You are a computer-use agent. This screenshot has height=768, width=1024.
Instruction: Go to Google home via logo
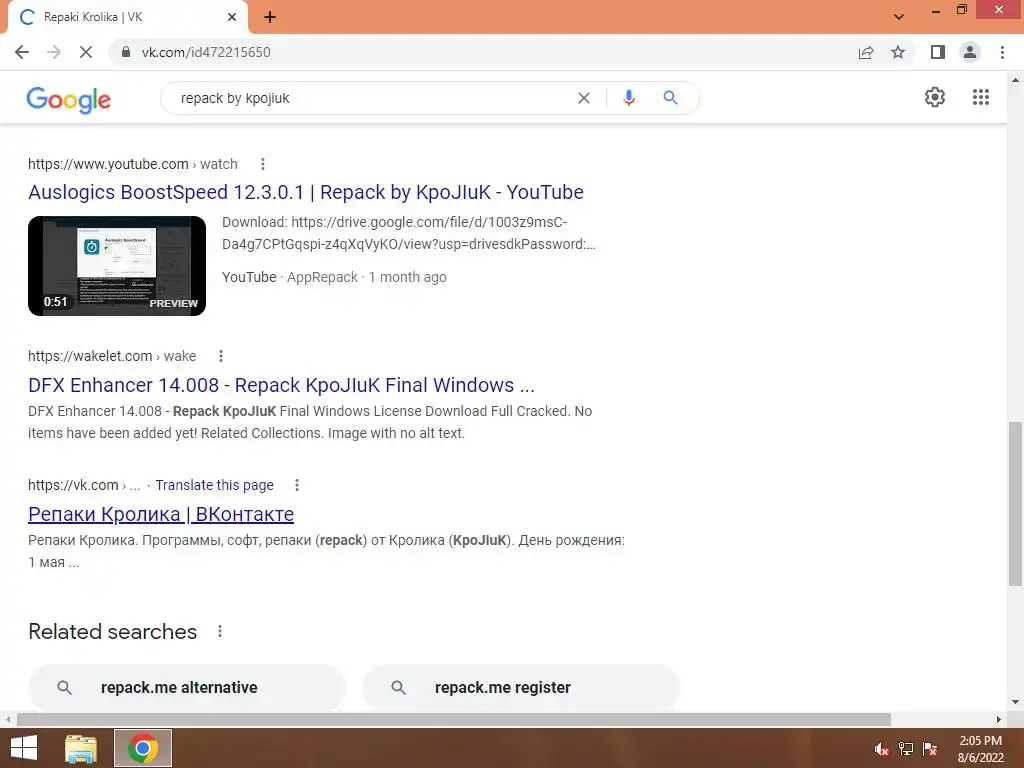69,99
